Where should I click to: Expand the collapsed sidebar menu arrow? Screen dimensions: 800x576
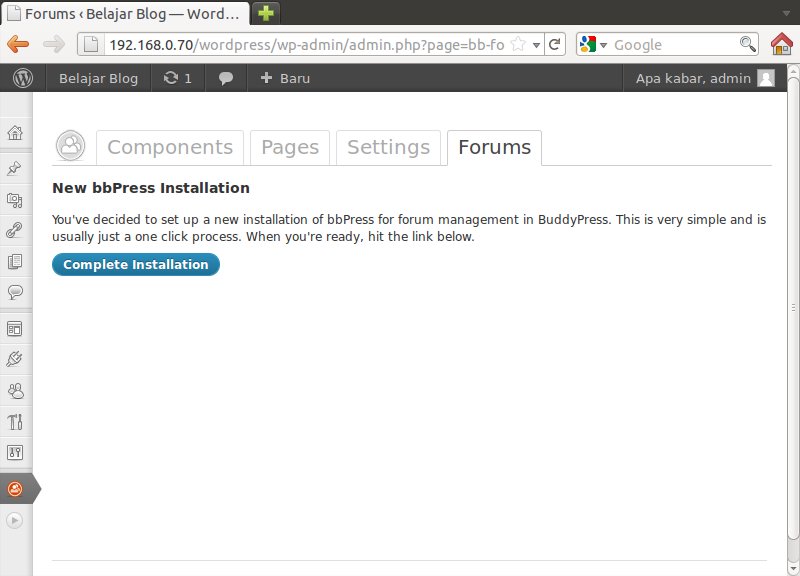[x=15, y=520]
